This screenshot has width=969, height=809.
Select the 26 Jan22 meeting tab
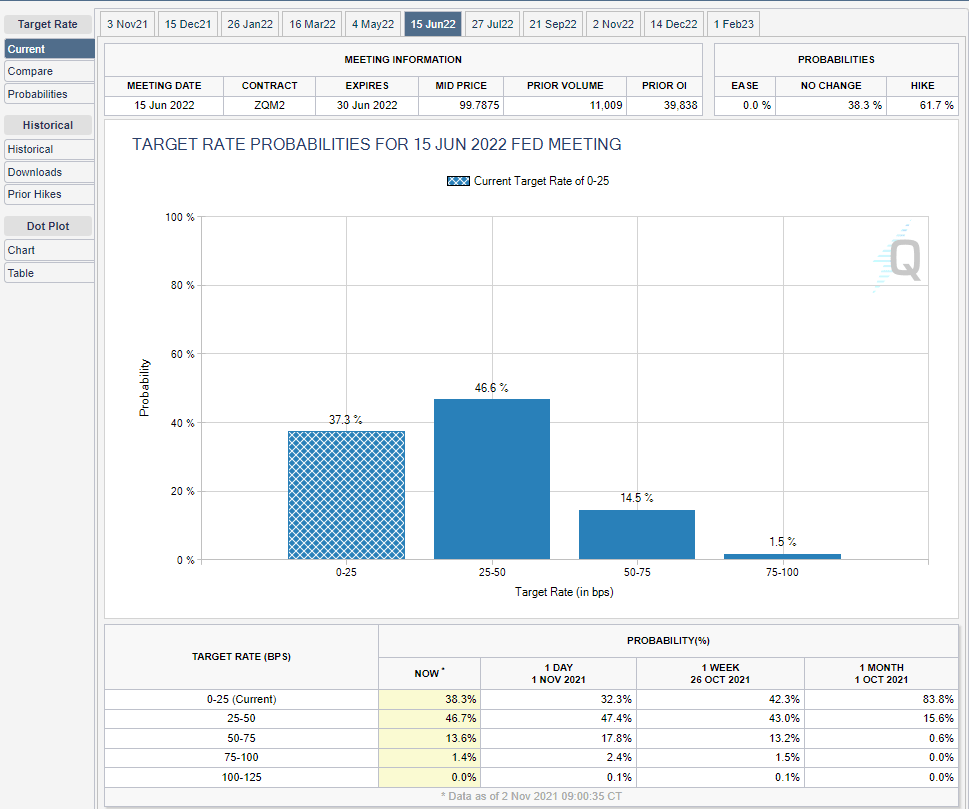250,24
